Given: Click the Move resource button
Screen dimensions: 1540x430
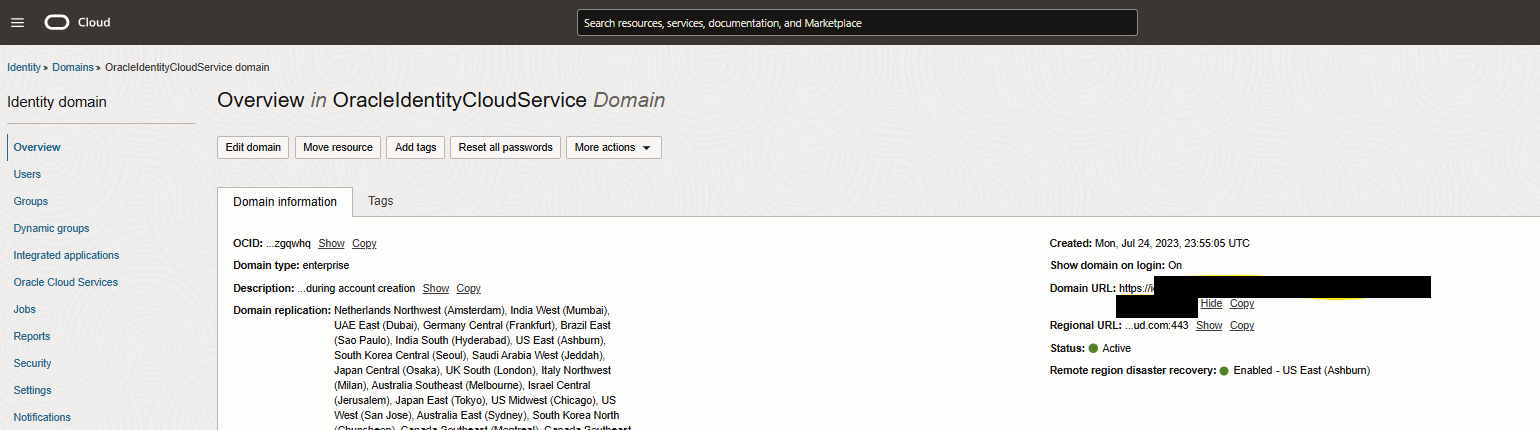Looking at the screenshot, I should tap(338, 147).
